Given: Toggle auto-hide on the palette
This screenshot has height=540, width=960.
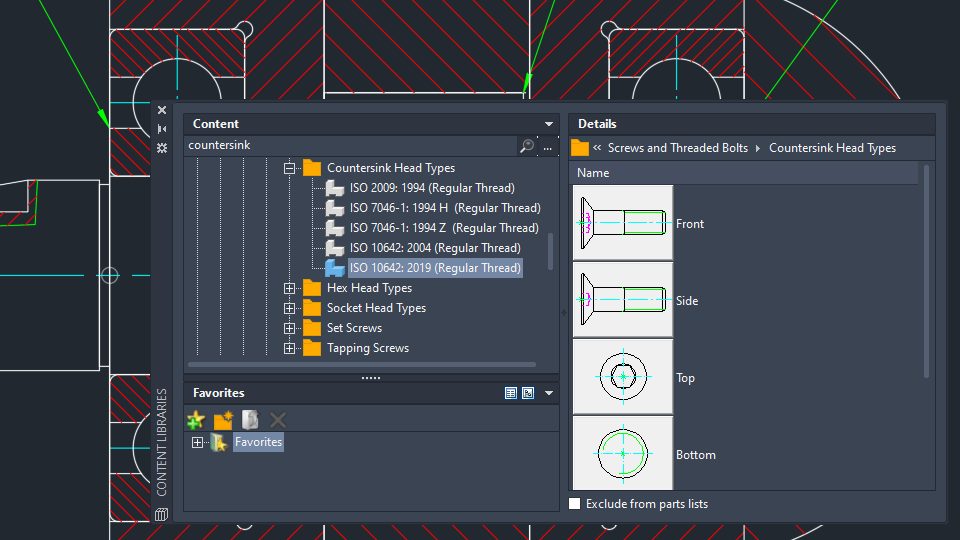Looking at the screenshot, I should (x=162, y=129).
